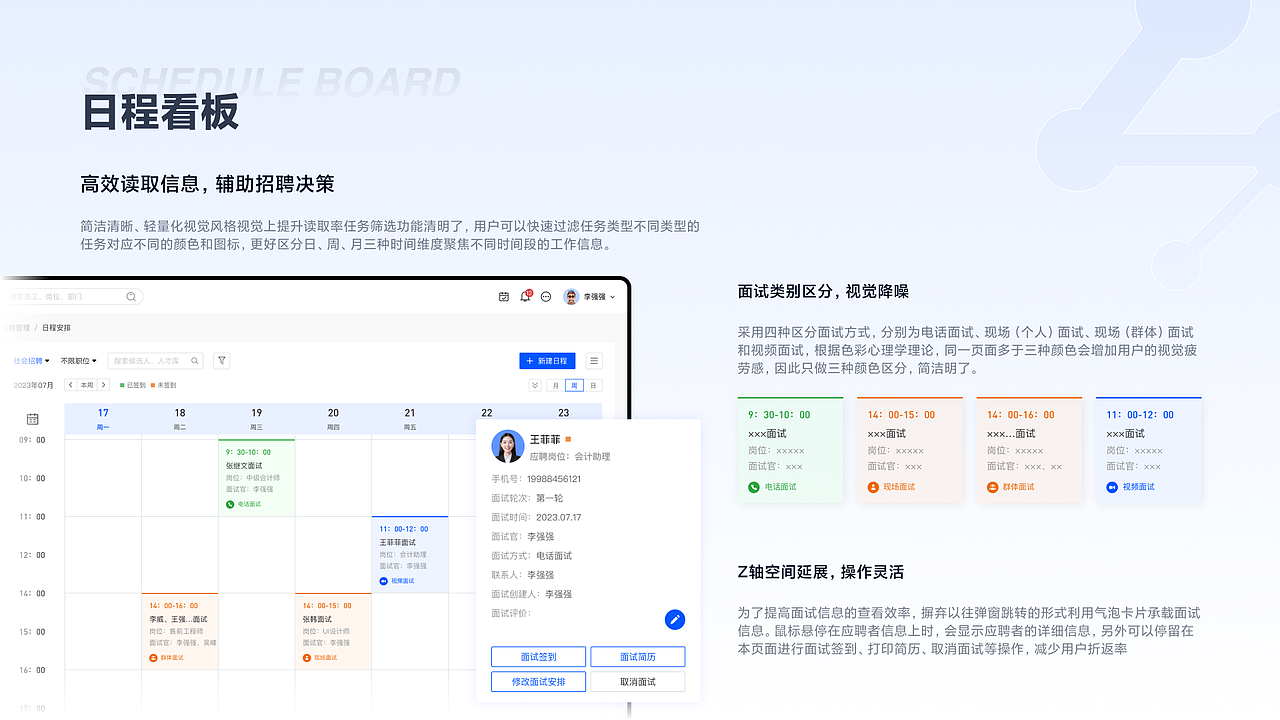This screenshot has height=720, width=1280.
Task: Click orange status marker beside 王菲菲
Action: pyautogui.click(x=568, y=439)
